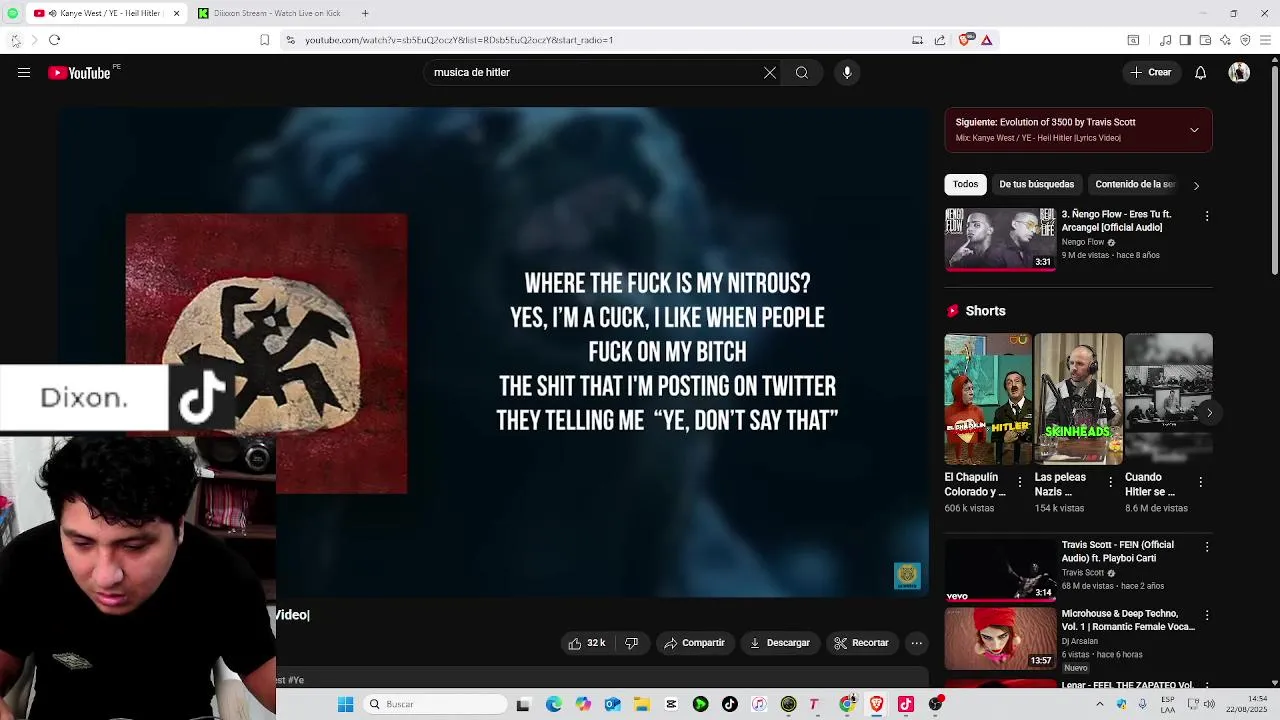This screenshot has width=1280, height=720.
Task: Select Contenido de la serie chip
Action: pos(1135,184)
